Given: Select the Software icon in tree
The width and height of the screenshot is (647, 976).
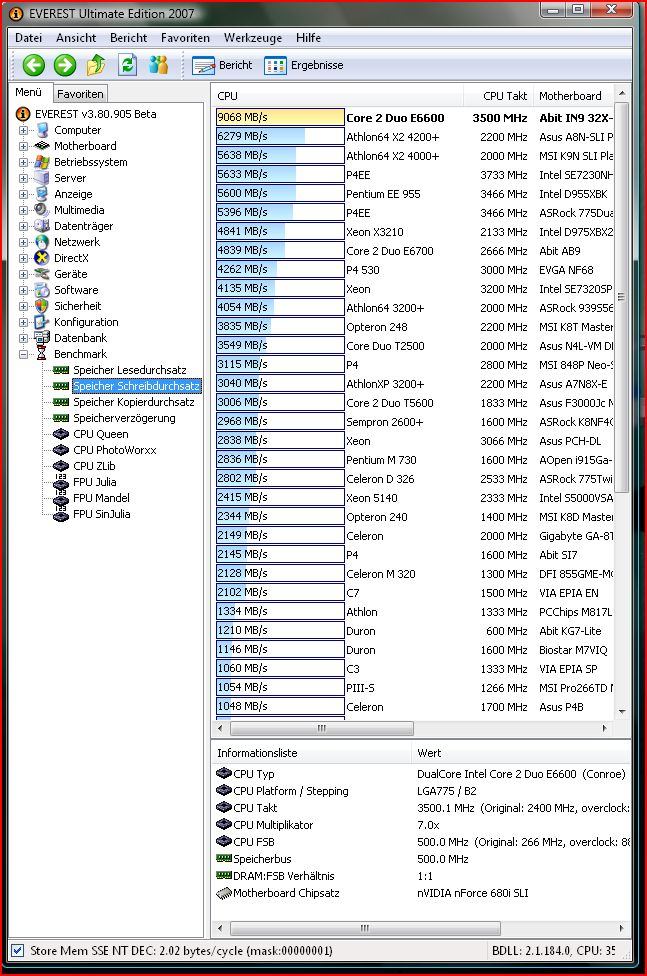Looking at the screenshot, I should (x=42, y=290).
